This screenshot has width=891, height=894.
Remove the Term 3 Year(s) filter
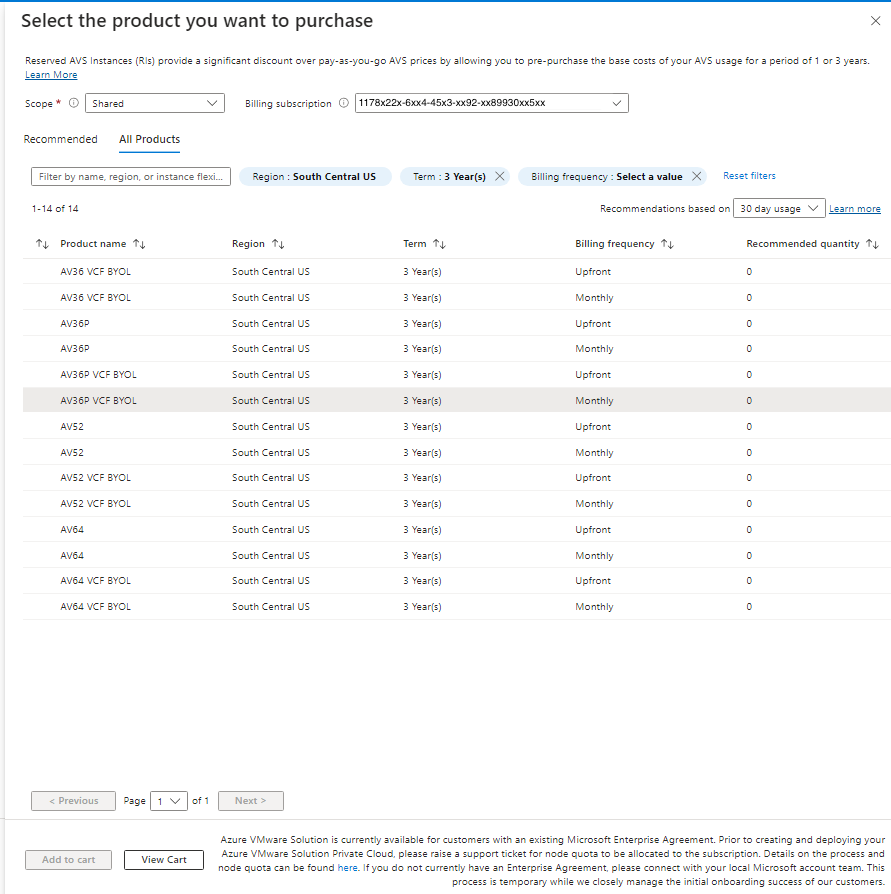[500, 176]
